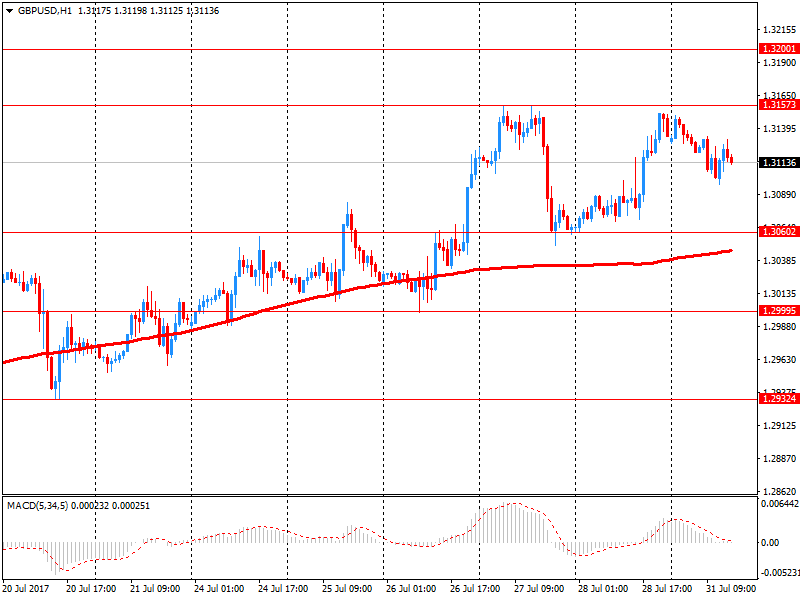Select the 24 Jul 01:00 time label
The image size is (800, 600).
[219, 589]
